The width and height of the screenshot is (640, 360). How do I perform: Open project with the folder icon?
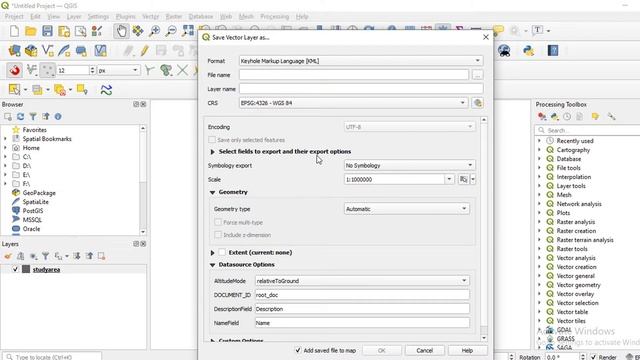tap(31, 31)
